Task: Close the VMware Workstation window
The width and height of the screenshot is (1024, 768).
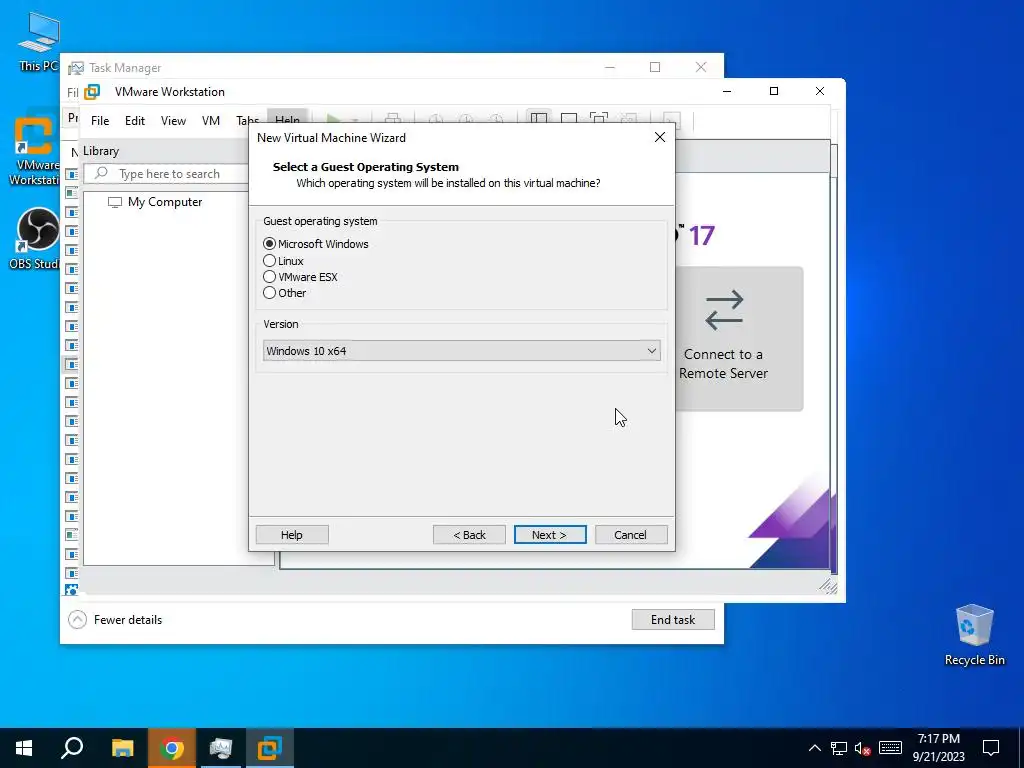Action: pyautogui.click(x=820, y=91)
